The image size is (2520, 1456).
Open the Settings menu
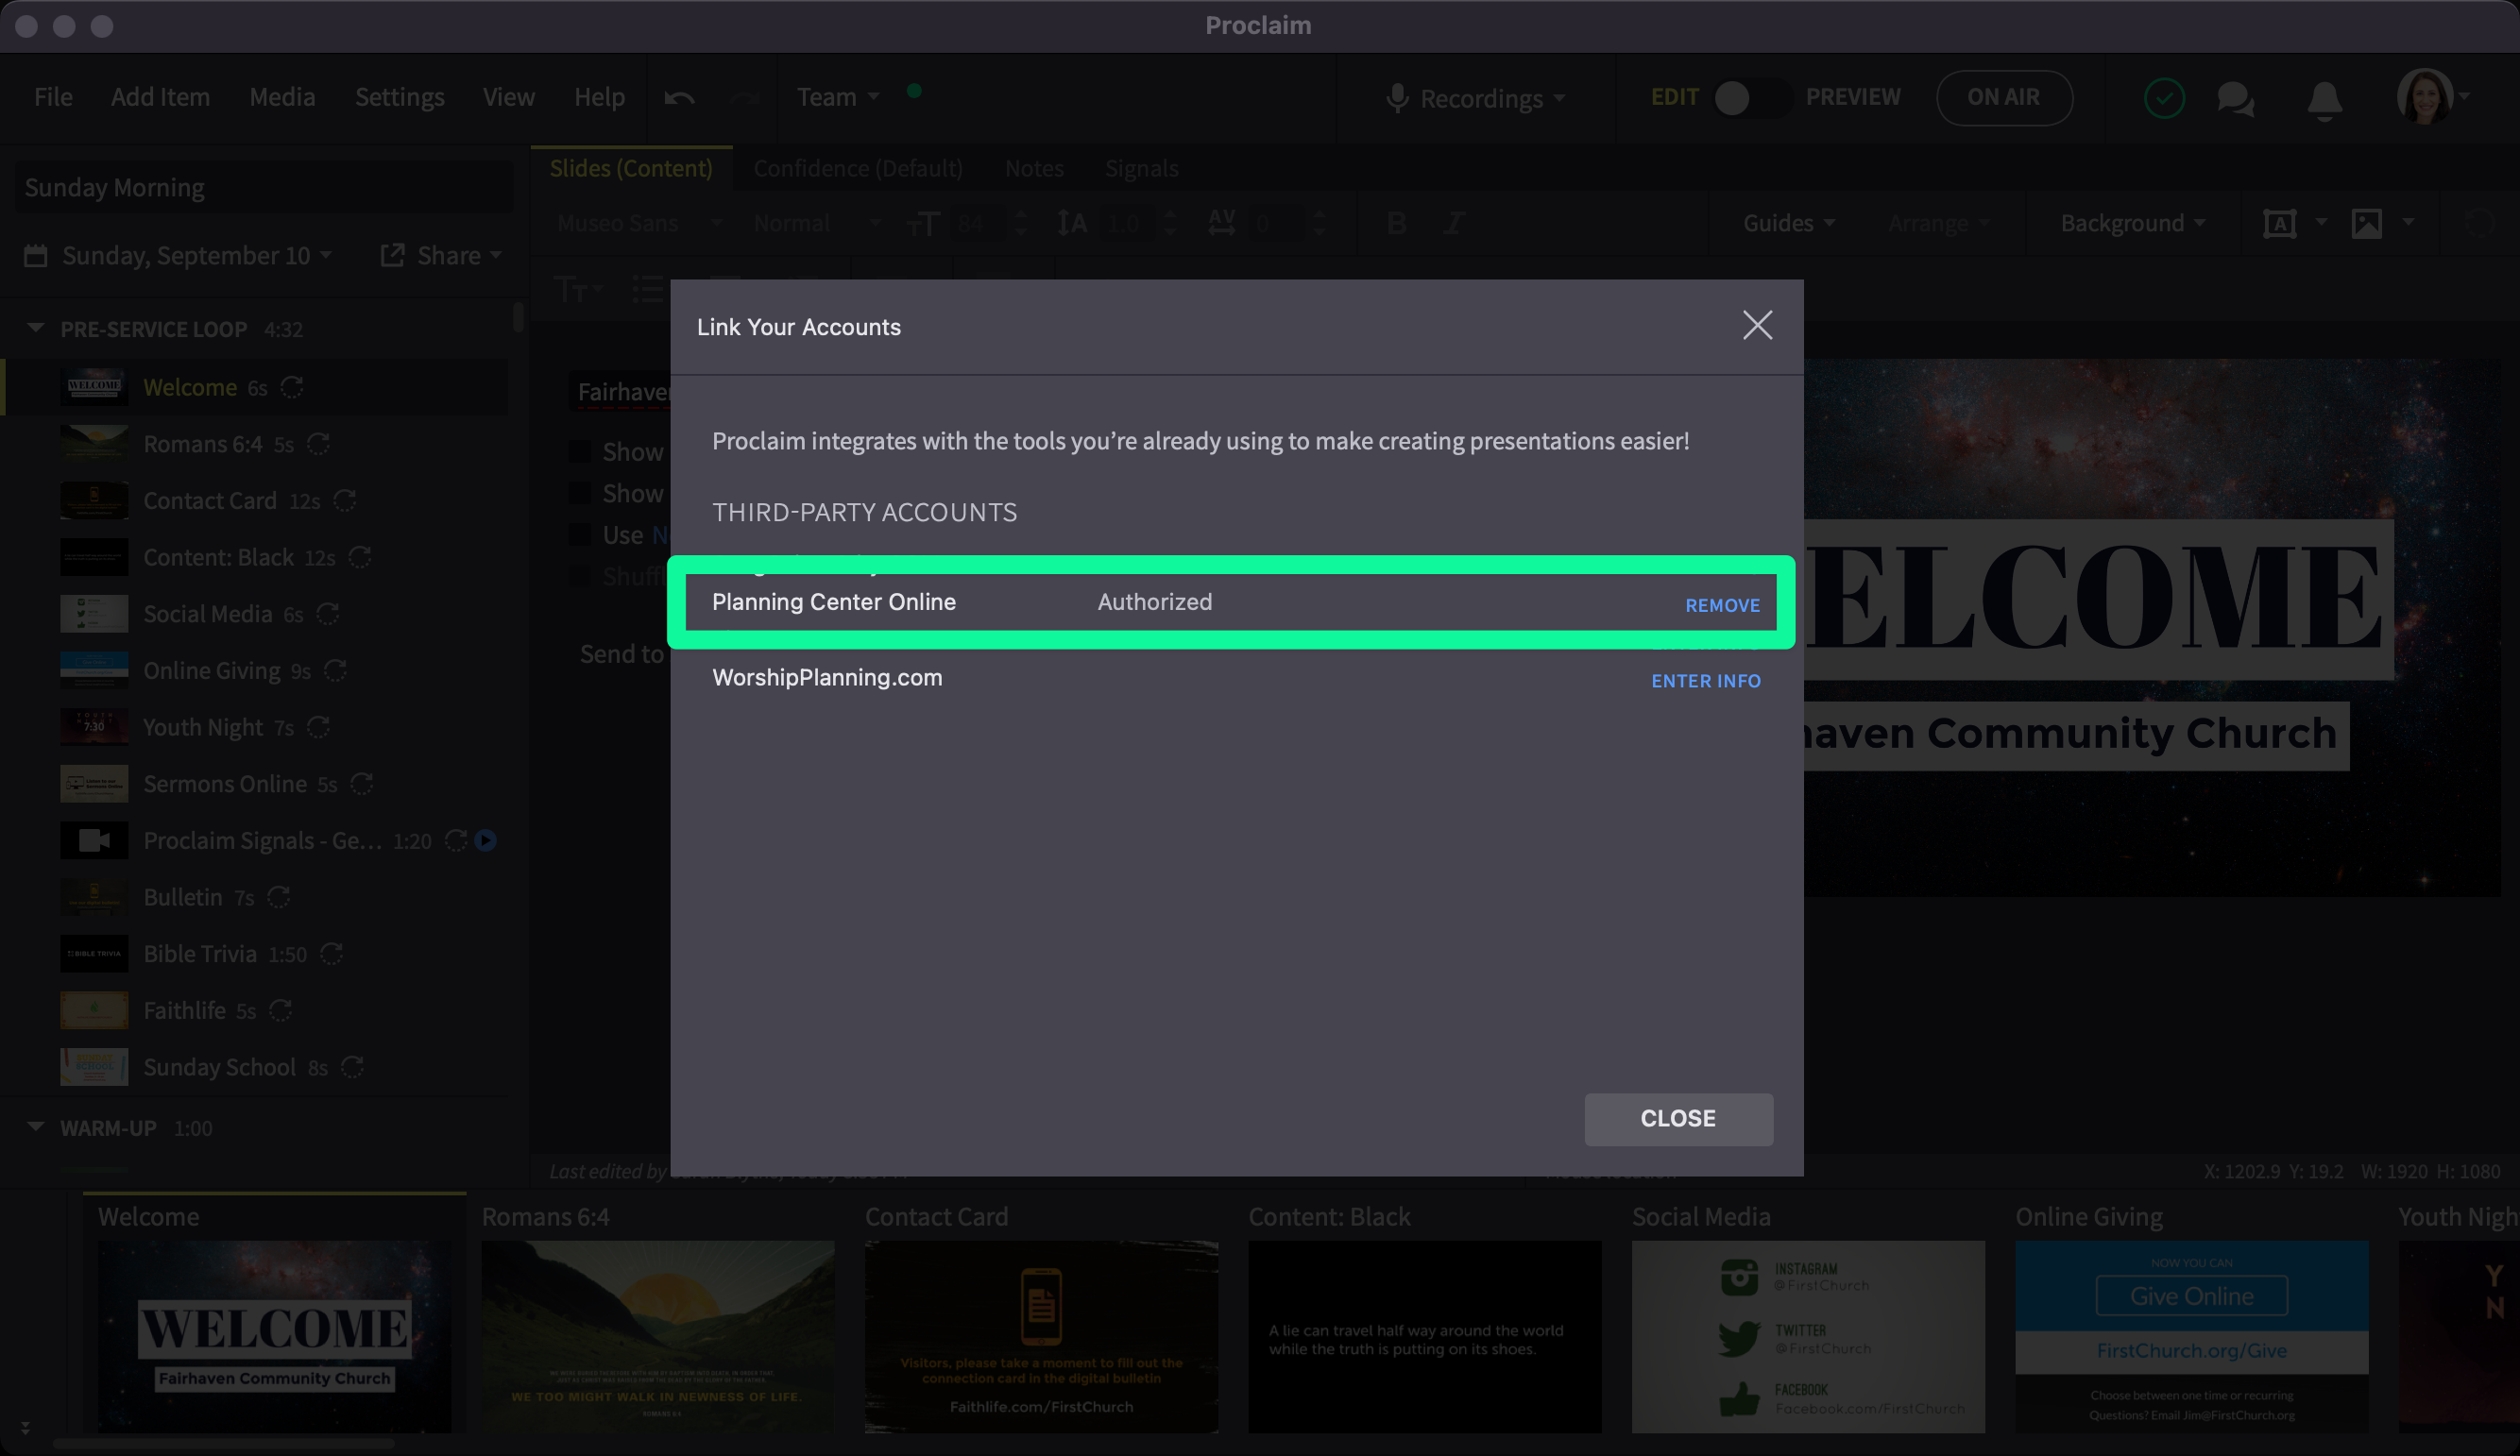pyautogui.click(x=399, y=97)
